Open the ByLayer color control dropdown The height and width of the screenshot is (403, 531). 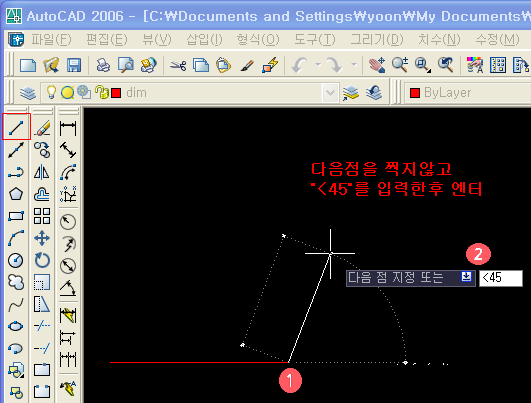[x=467, y=93]
